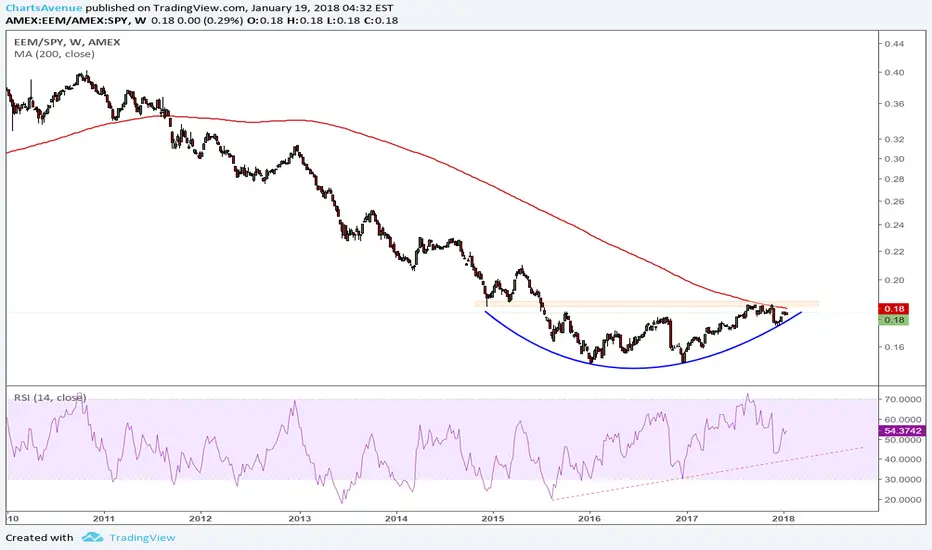Click the 0.30 price axis value
Screen dimensions: 932x550
pos(894,159)
